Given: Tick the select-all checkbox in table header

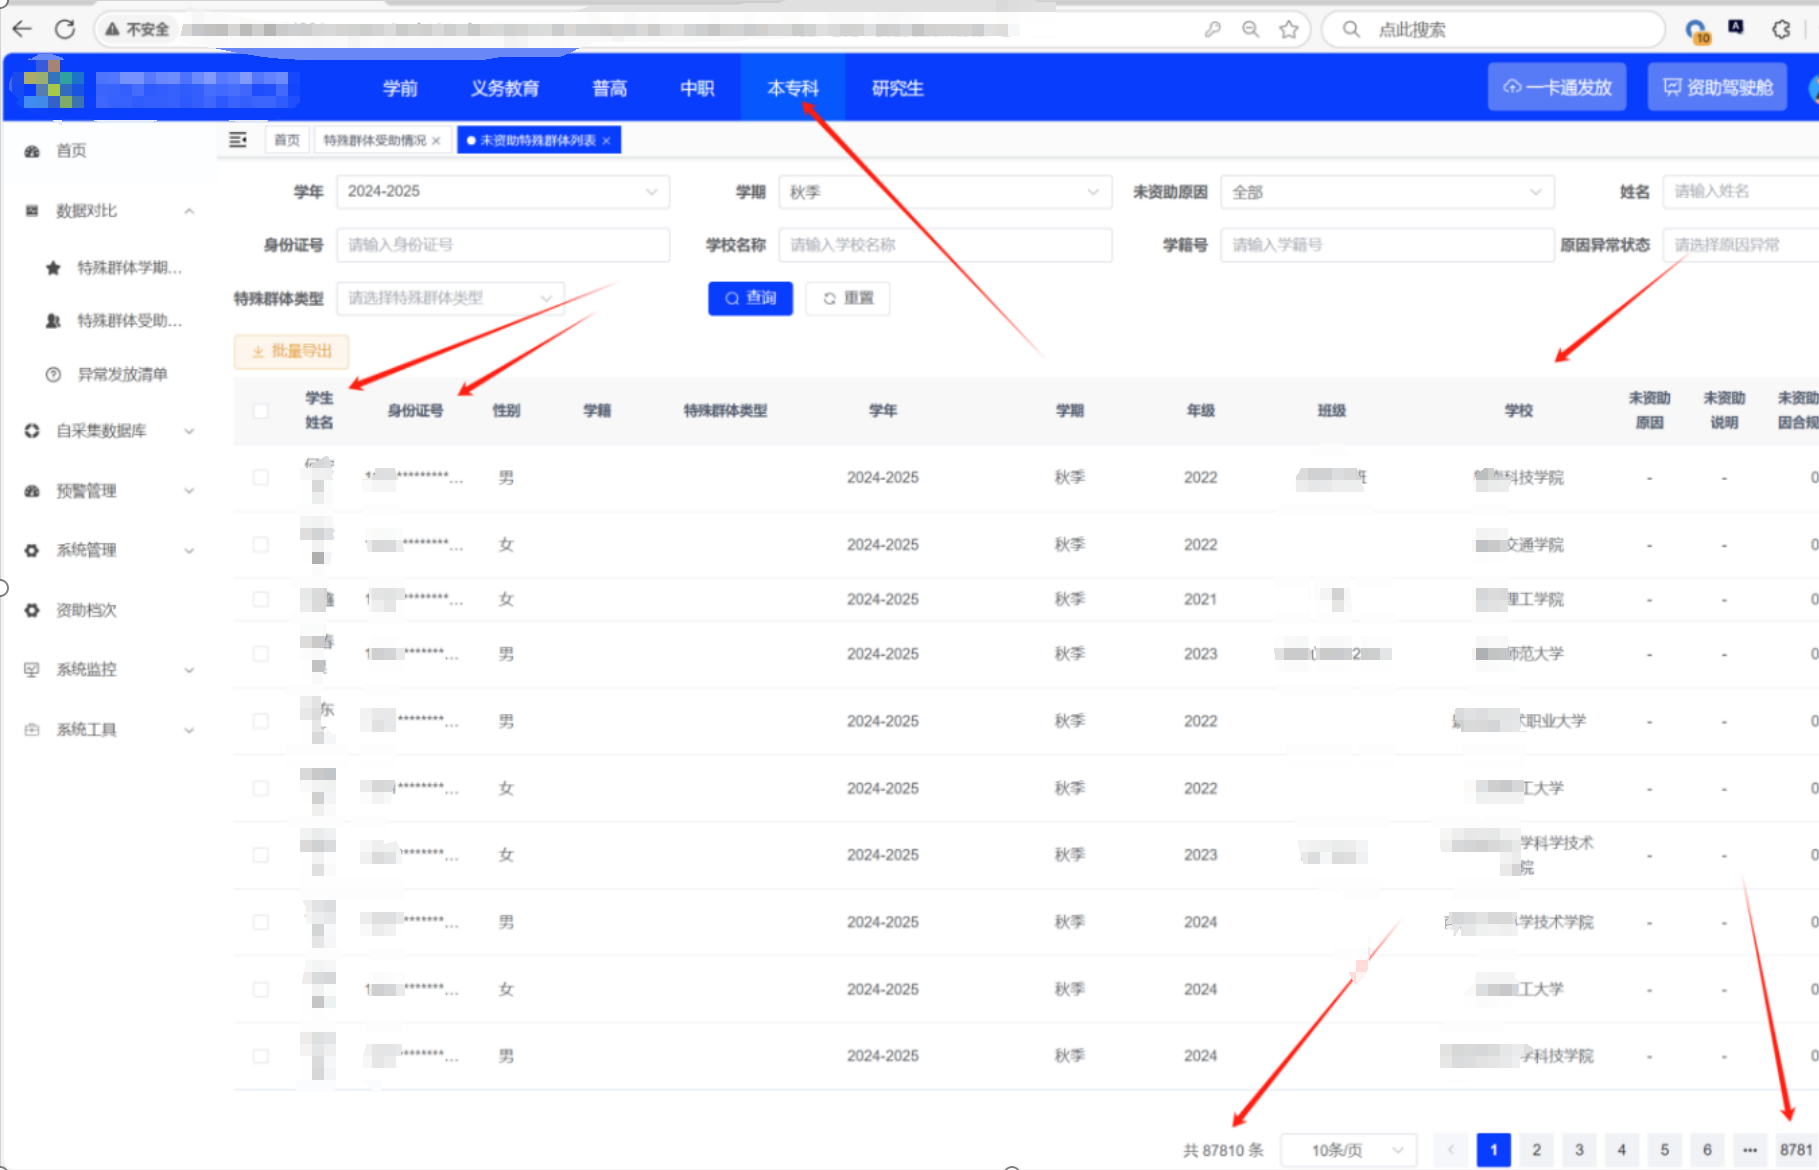Looking at the screenshot, I should click(x=261, y=411).
